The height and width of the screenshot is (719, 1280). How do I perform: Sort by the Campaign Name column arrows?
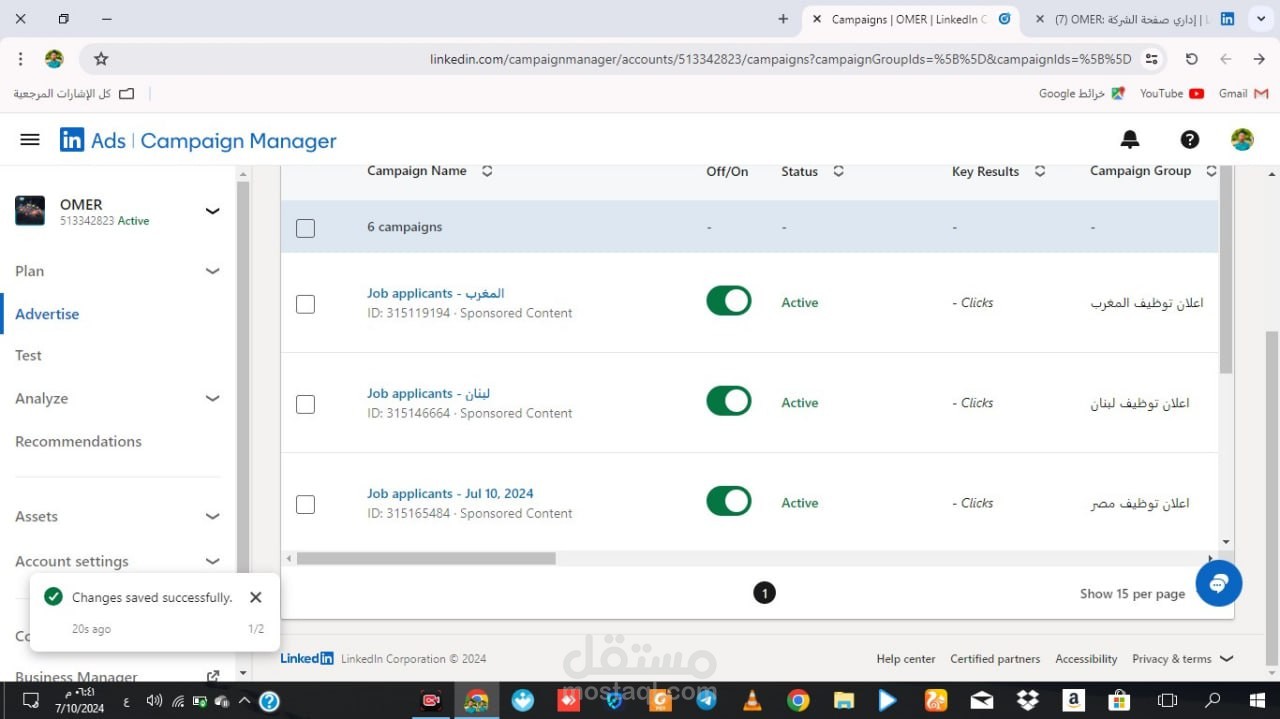coord(487,171)
